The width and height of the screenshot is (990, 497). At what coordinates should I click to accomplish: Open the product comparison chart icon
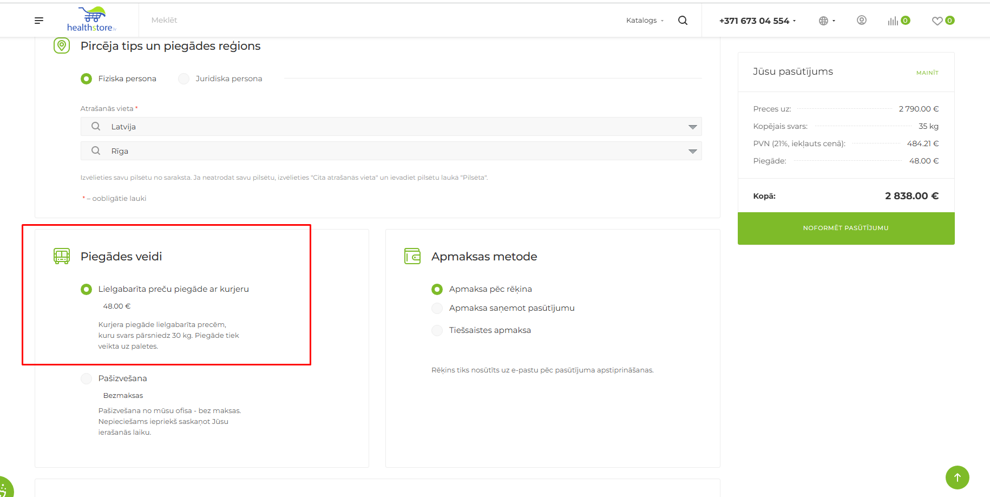[893, 21]
